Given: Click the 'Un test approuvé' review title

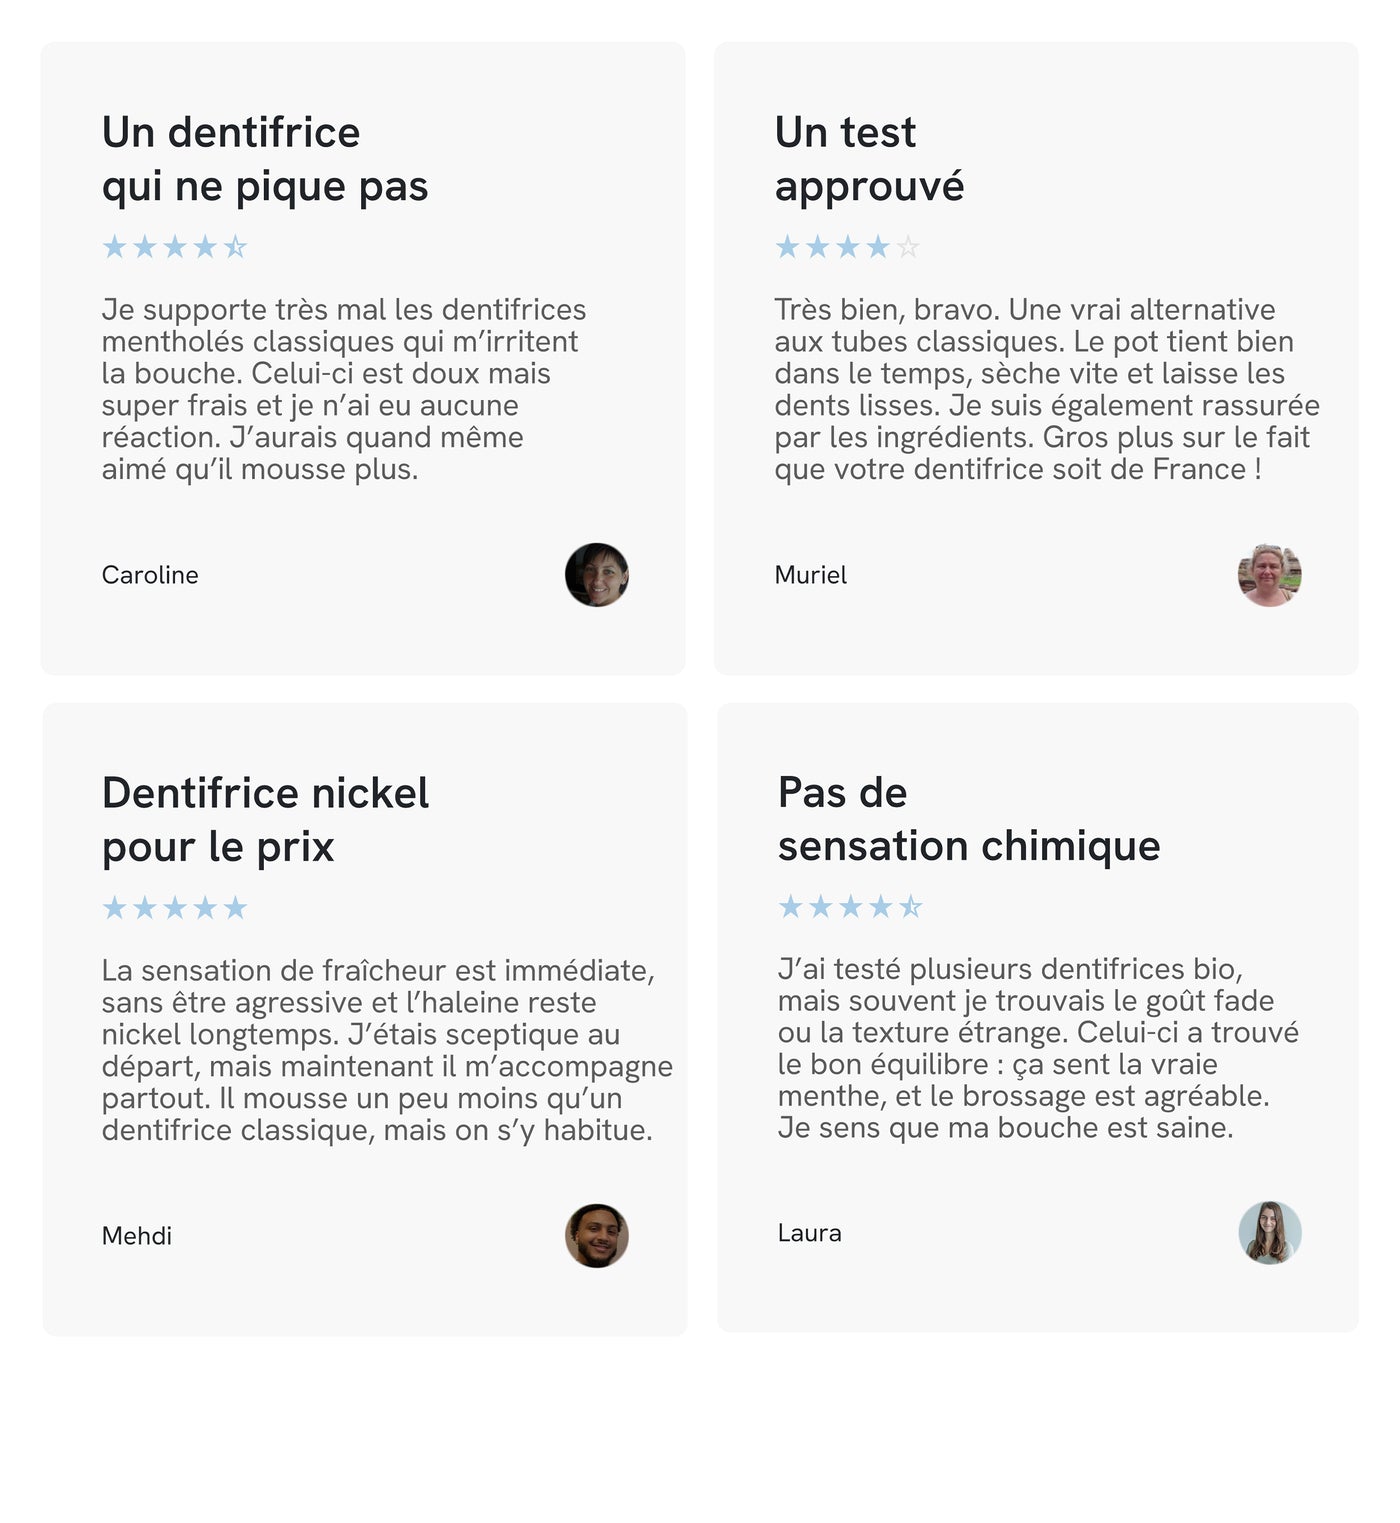Looking at the screenshot, I should click(869, 159).
